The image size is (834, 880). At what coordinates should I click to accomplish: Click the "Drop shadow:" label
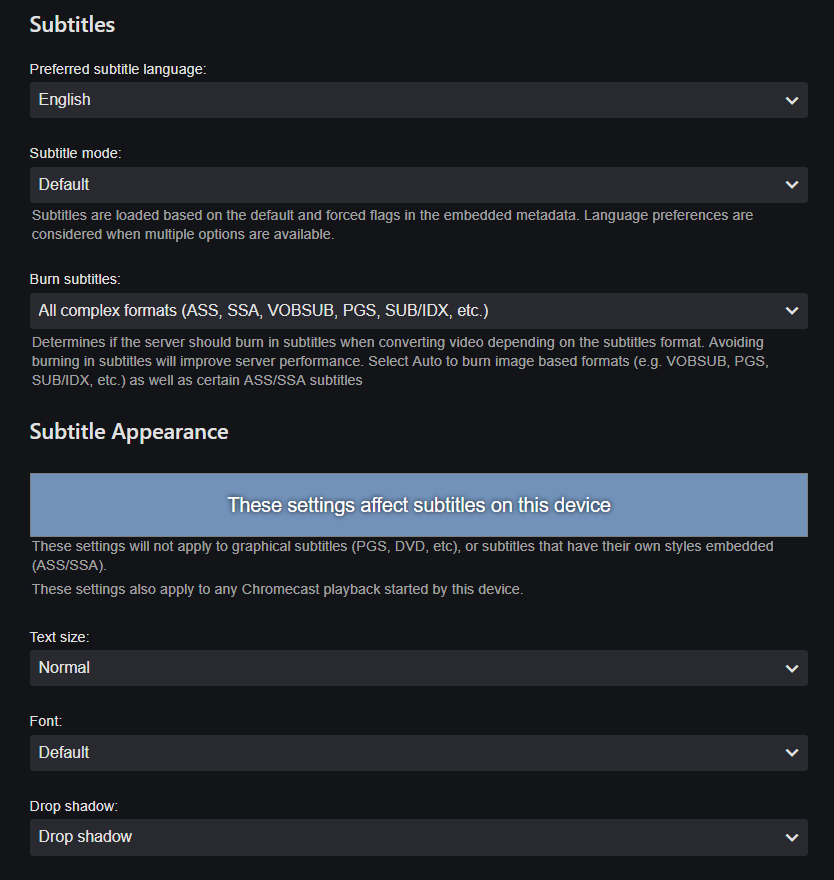click(75, 805)
